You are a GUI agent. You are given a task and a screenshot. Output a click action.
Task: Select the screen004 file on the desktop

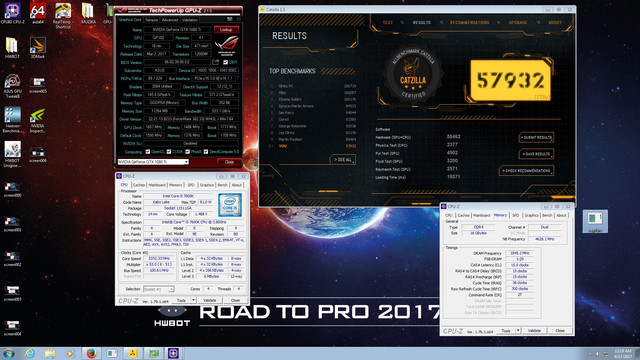click(12, 328)
